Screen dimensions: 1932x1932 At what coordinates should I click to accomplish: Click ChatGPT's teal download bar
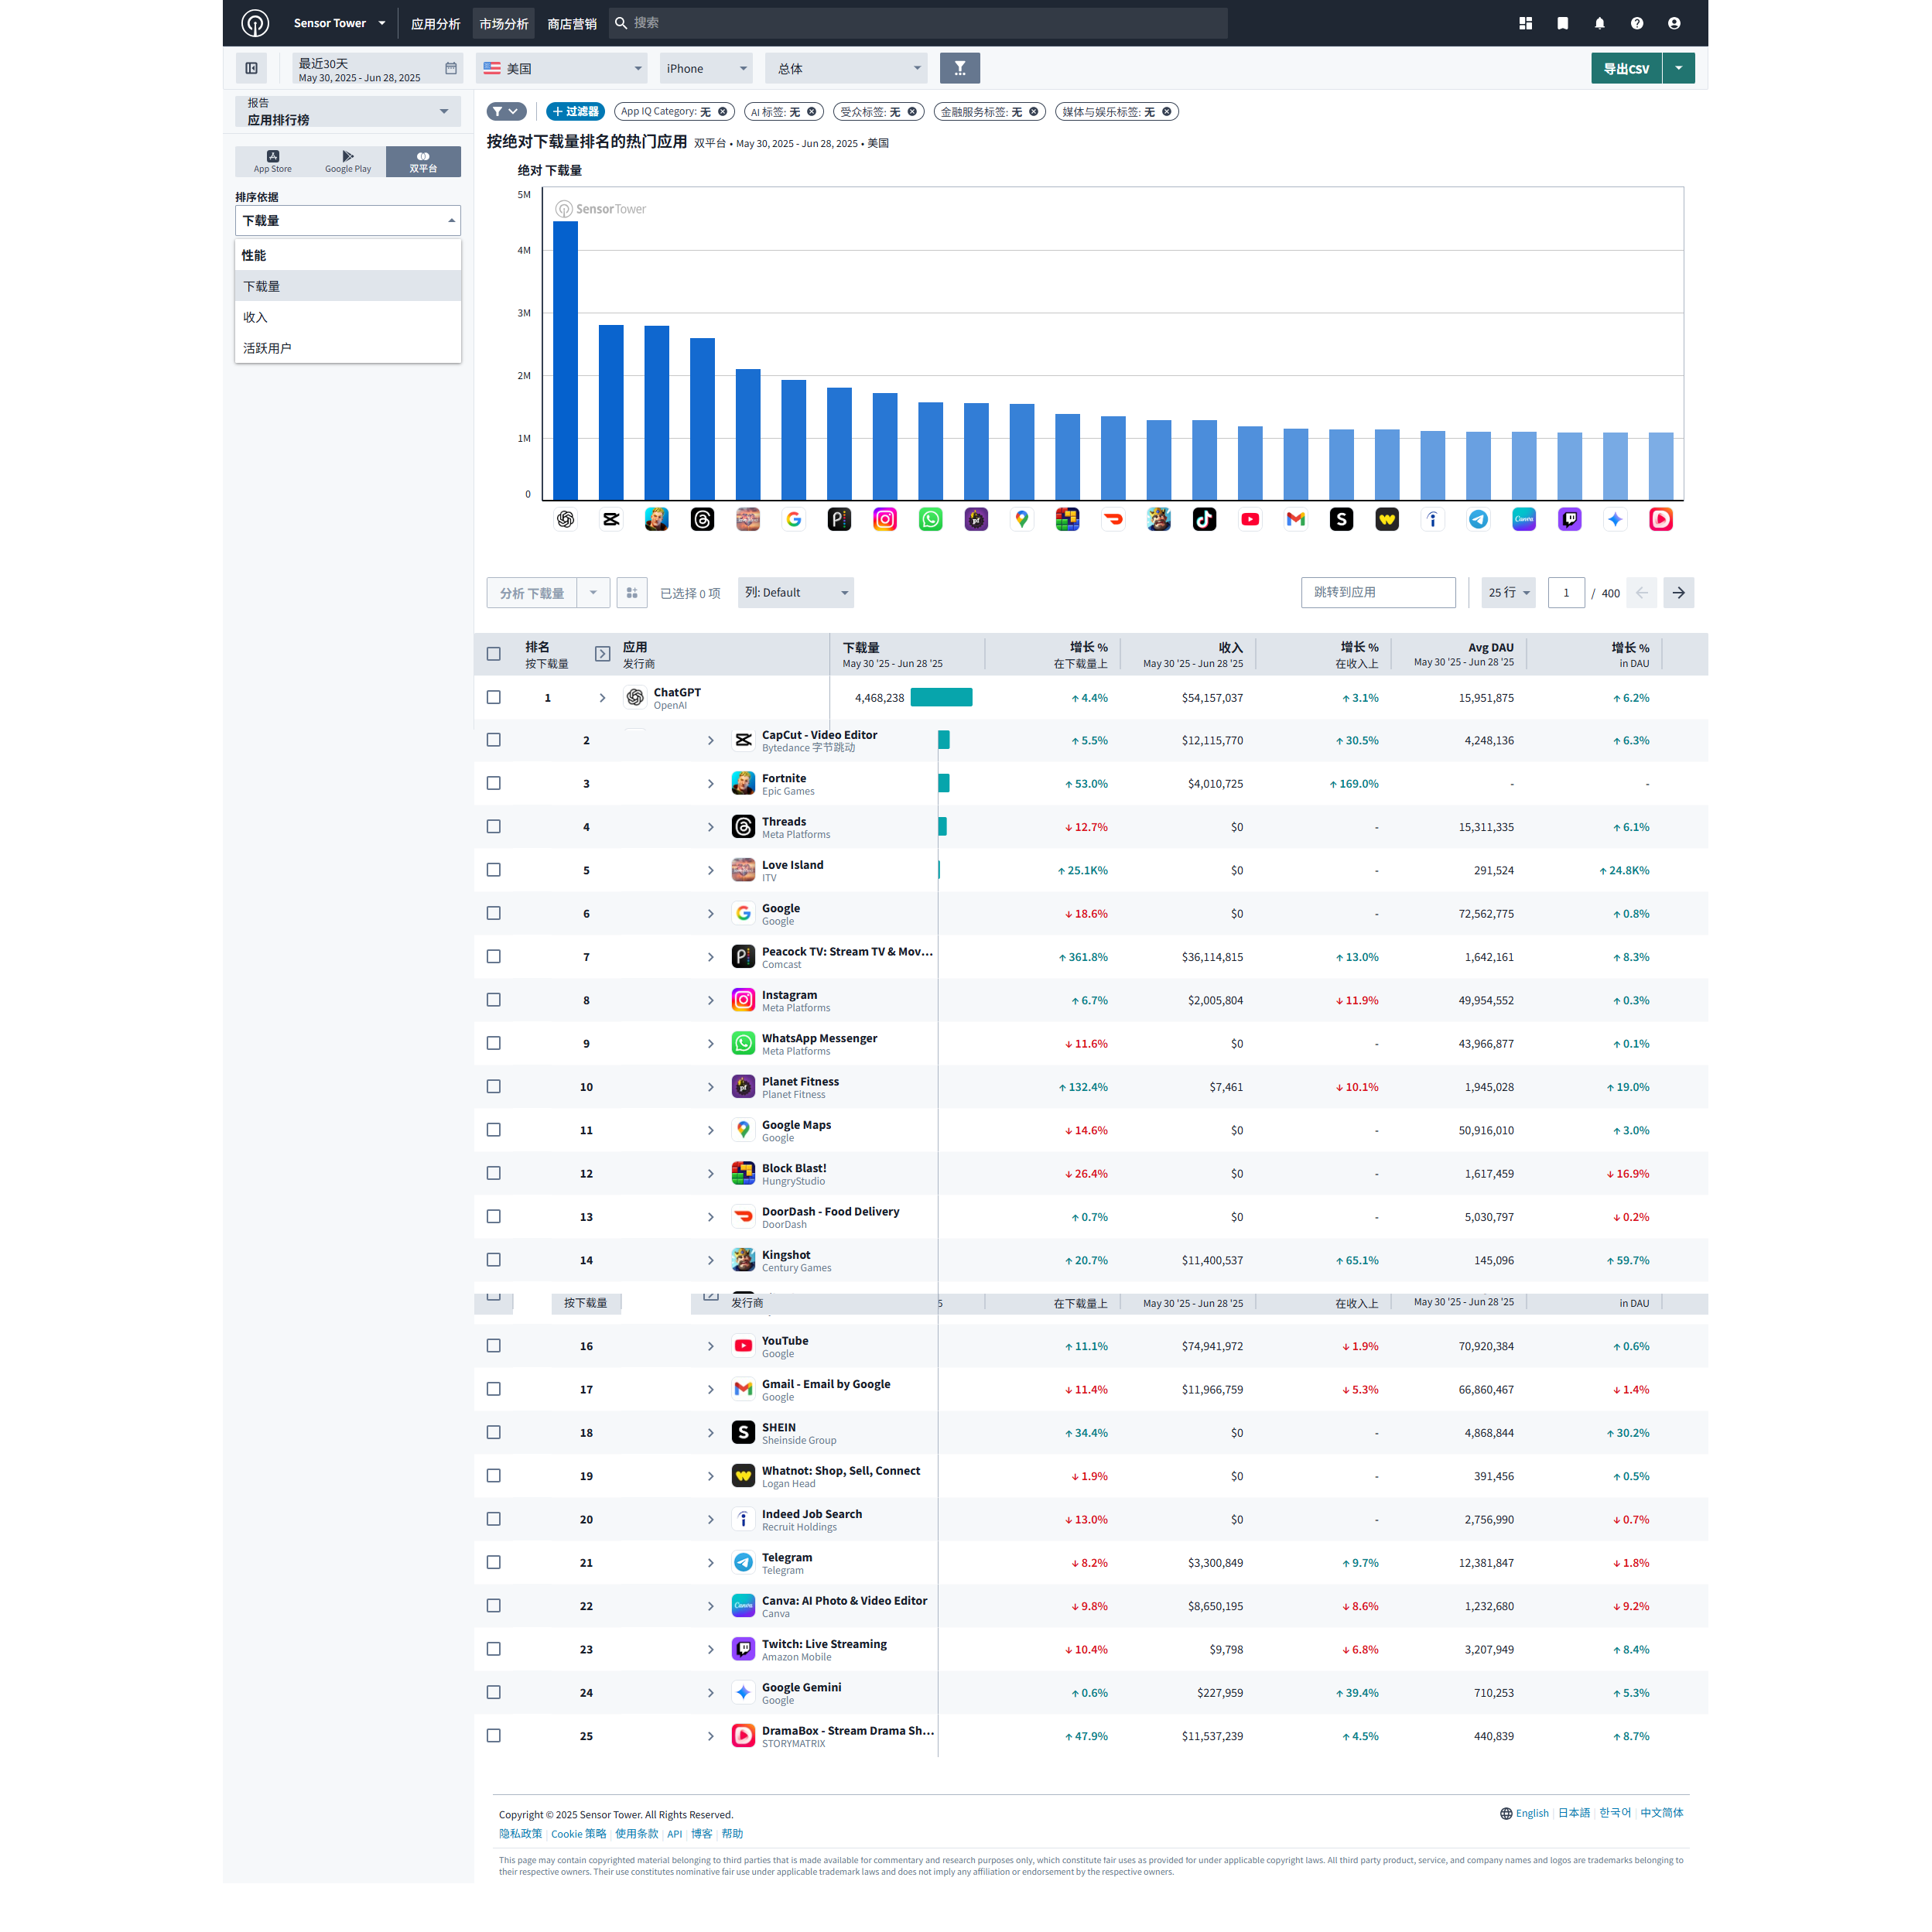[940, 698]
